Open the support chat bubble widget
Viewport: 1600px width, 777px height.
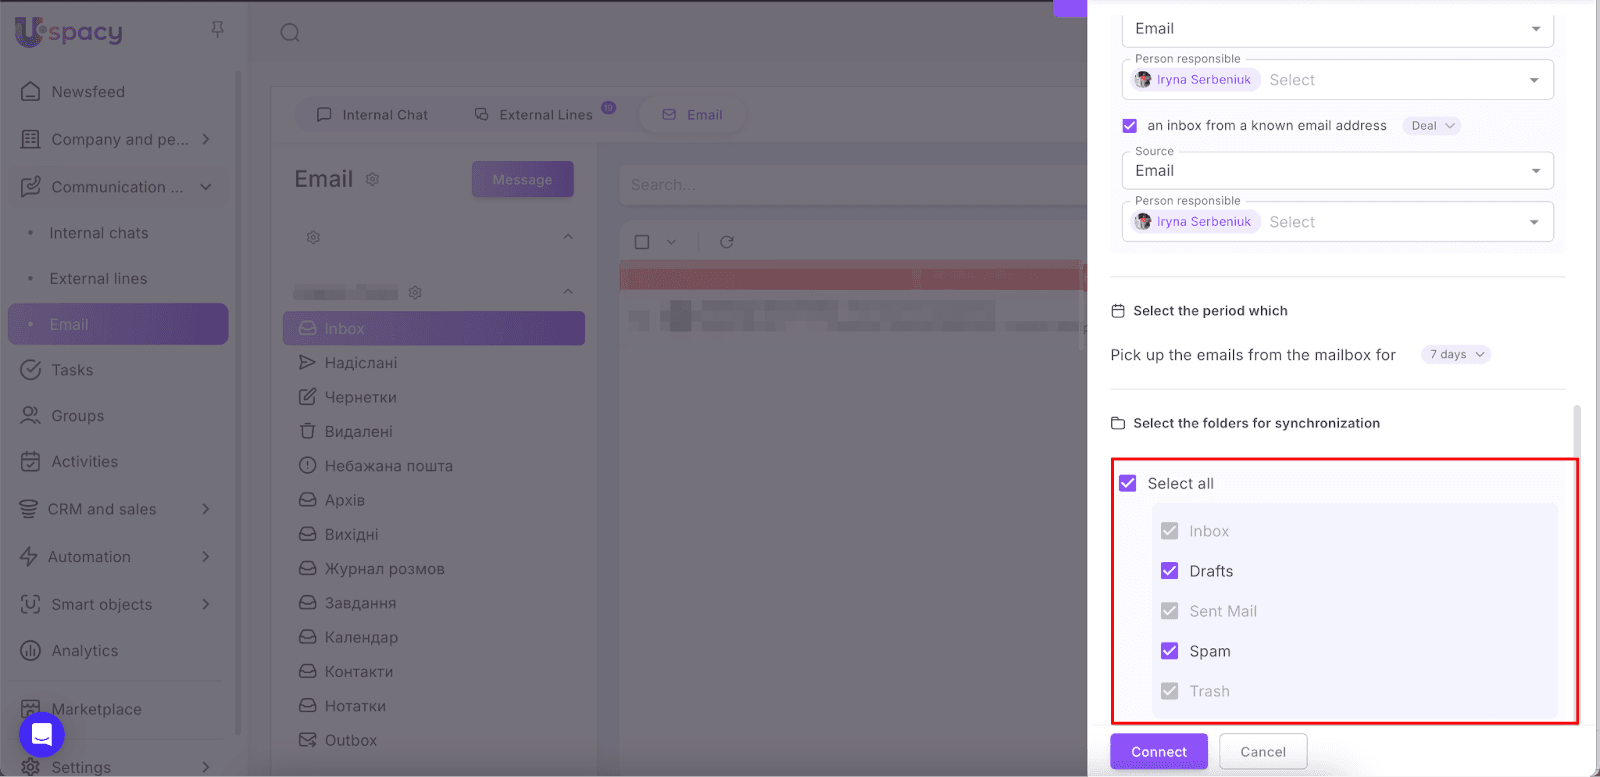tap(42, 735)
